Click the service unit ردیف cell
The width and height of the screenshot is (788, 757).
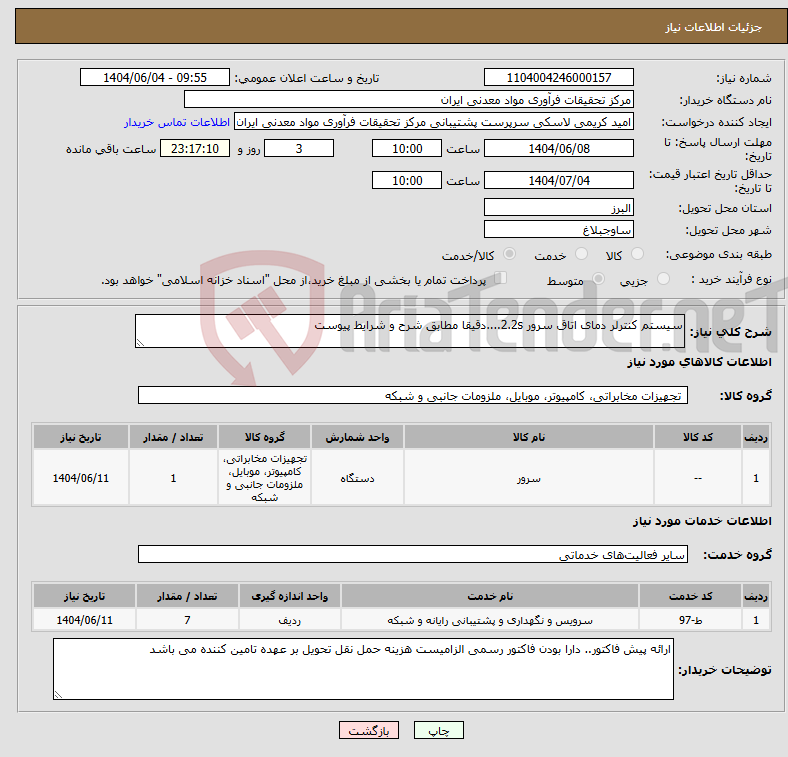tap(290, 620)
